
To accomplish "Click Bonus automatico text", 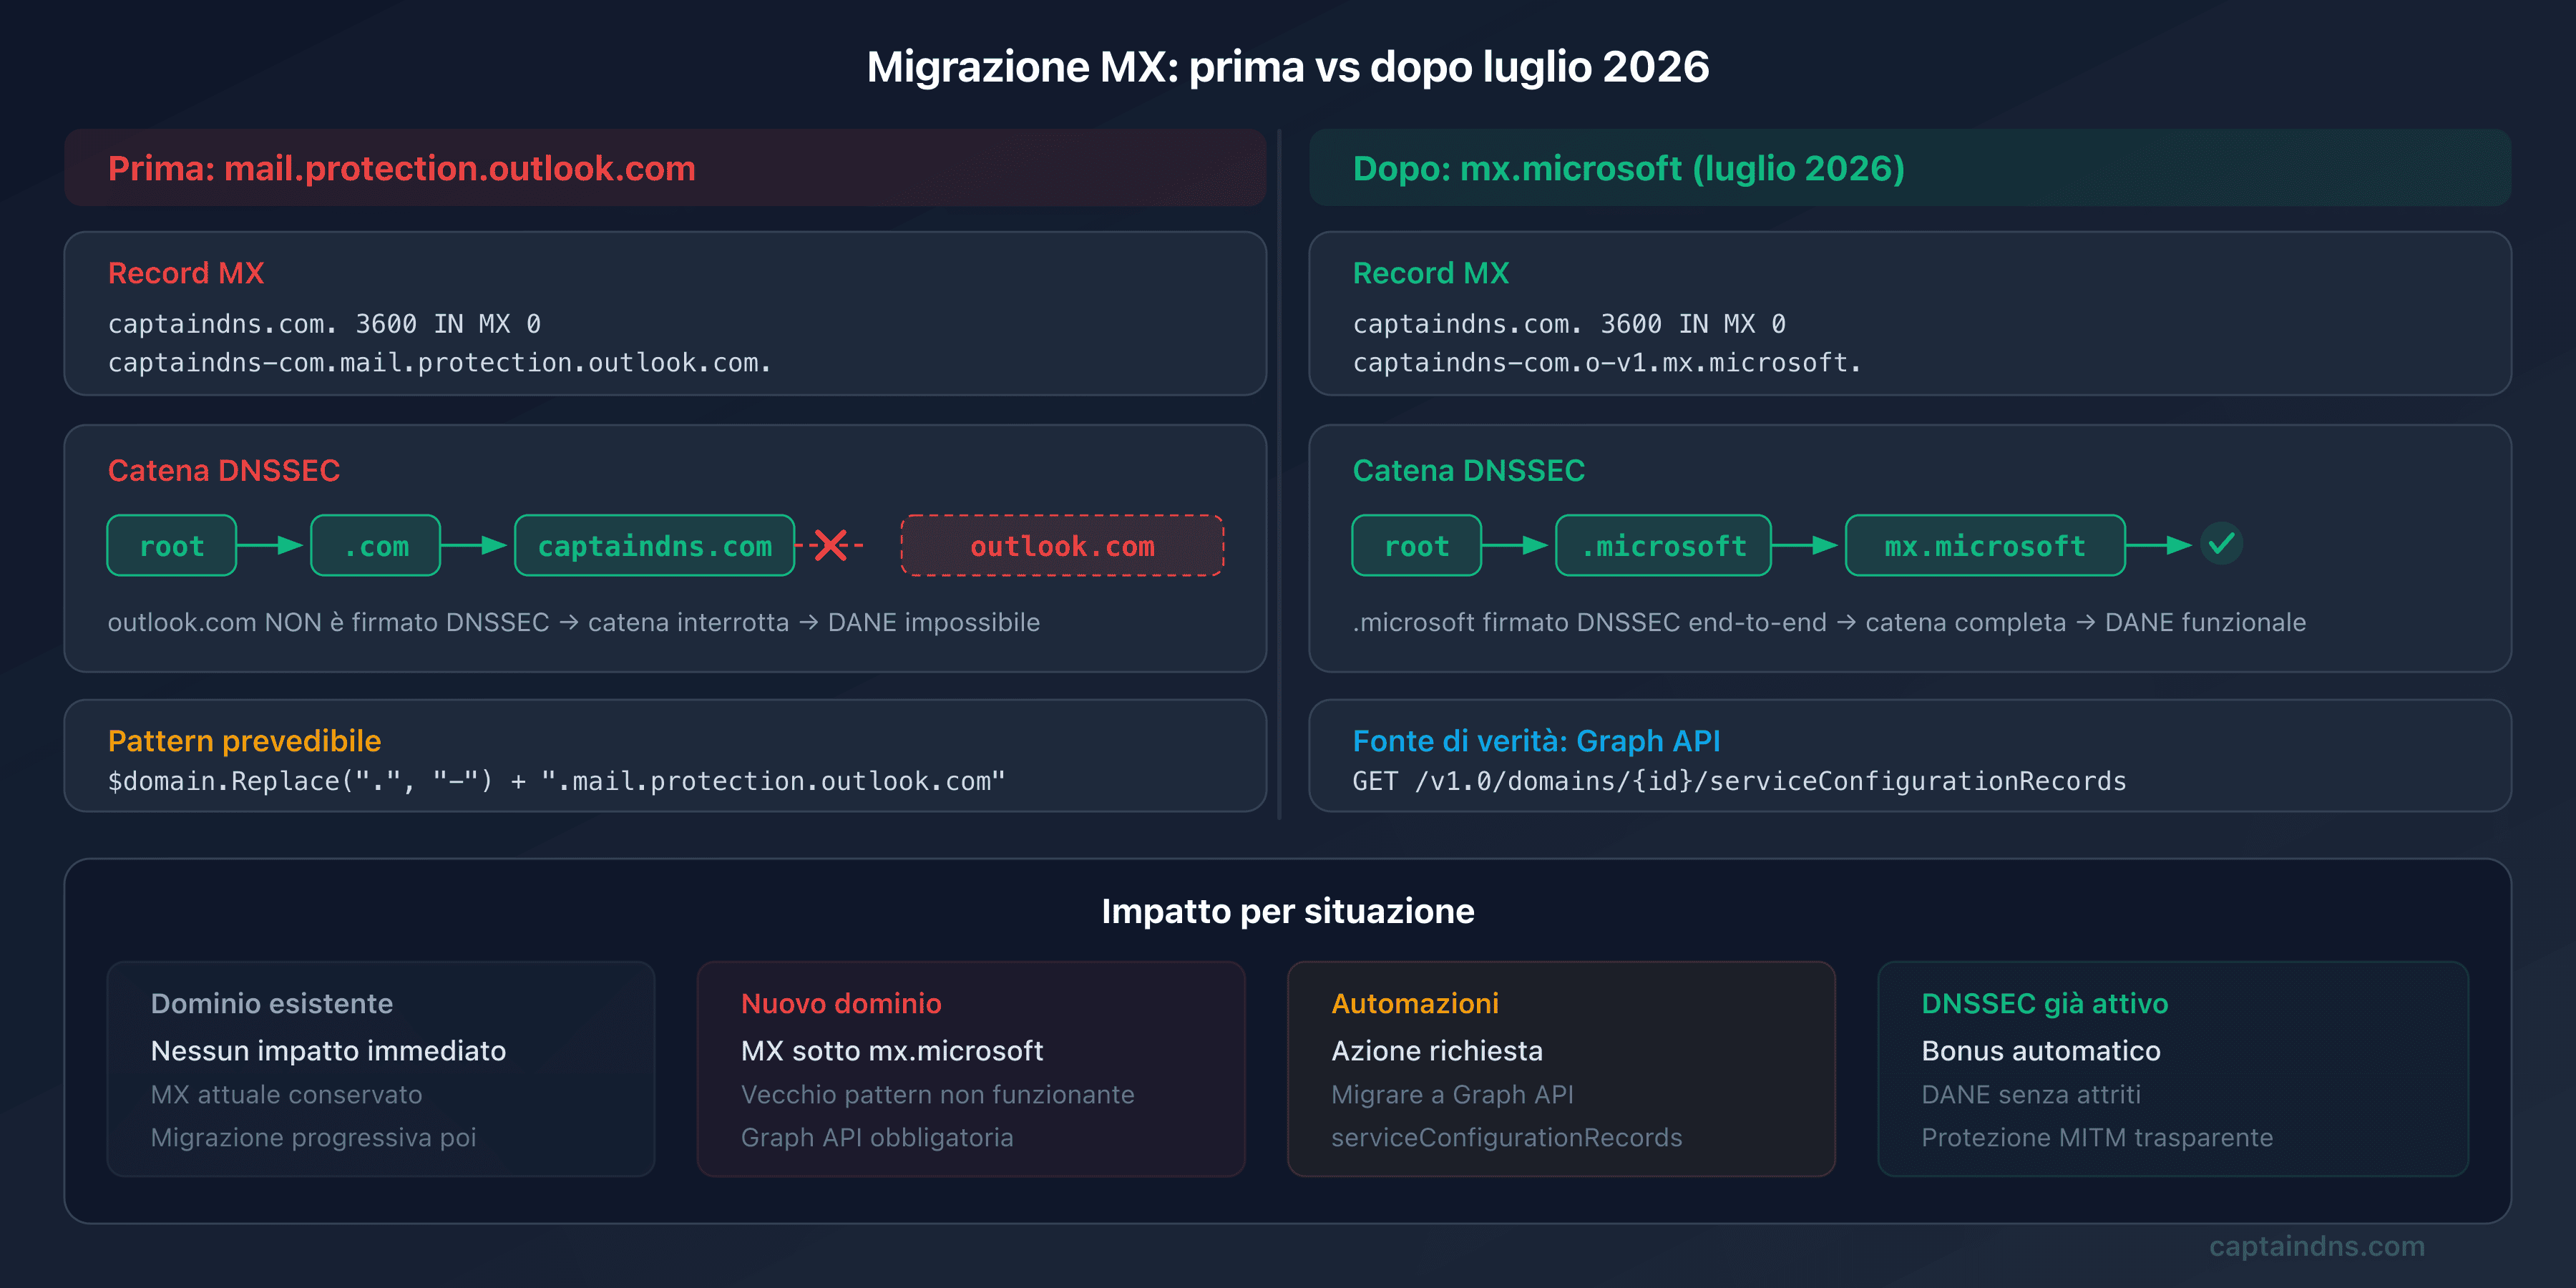I will 2041,1050.
